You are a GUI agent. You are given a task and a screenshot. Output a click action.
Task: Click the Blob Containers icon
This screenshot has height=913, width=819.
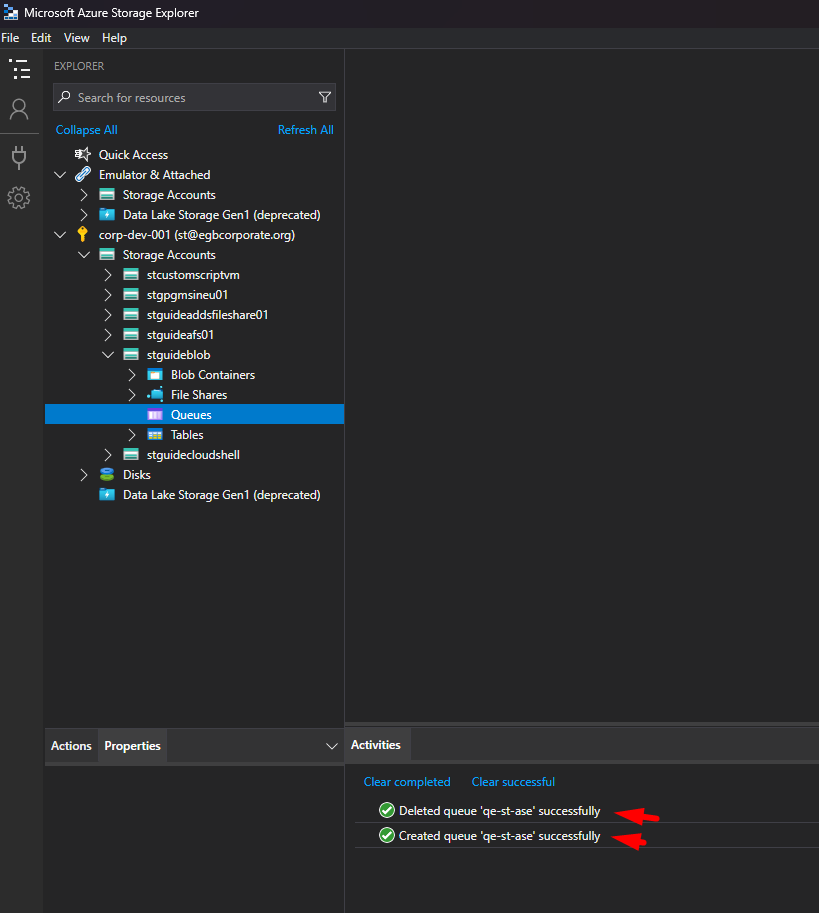click(155, 374)
